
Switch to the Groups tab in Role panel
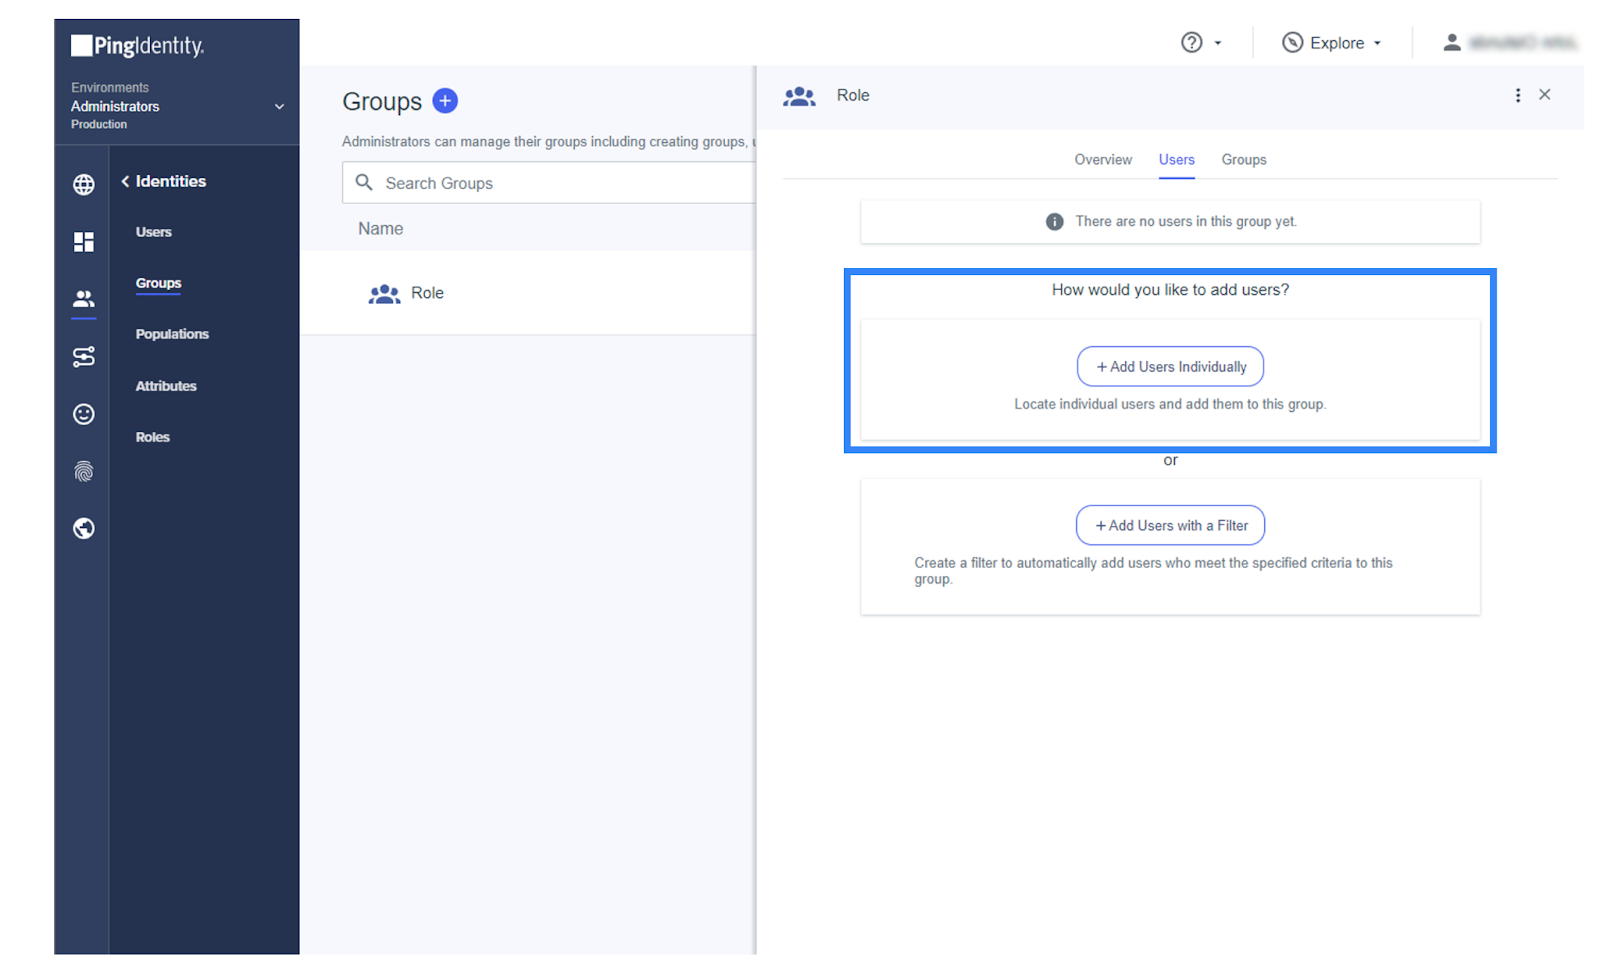pos(1243,160)
